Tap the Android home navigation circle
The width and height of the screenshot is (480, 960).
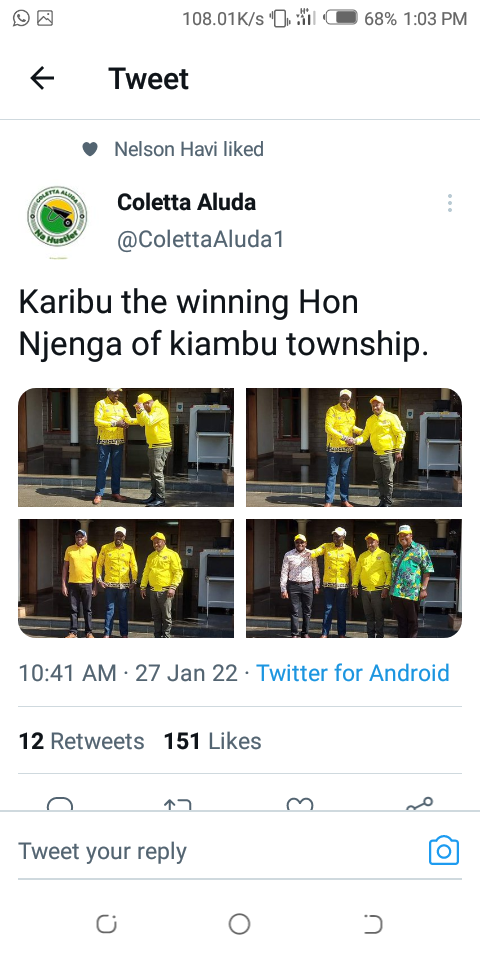coord(239,924)
